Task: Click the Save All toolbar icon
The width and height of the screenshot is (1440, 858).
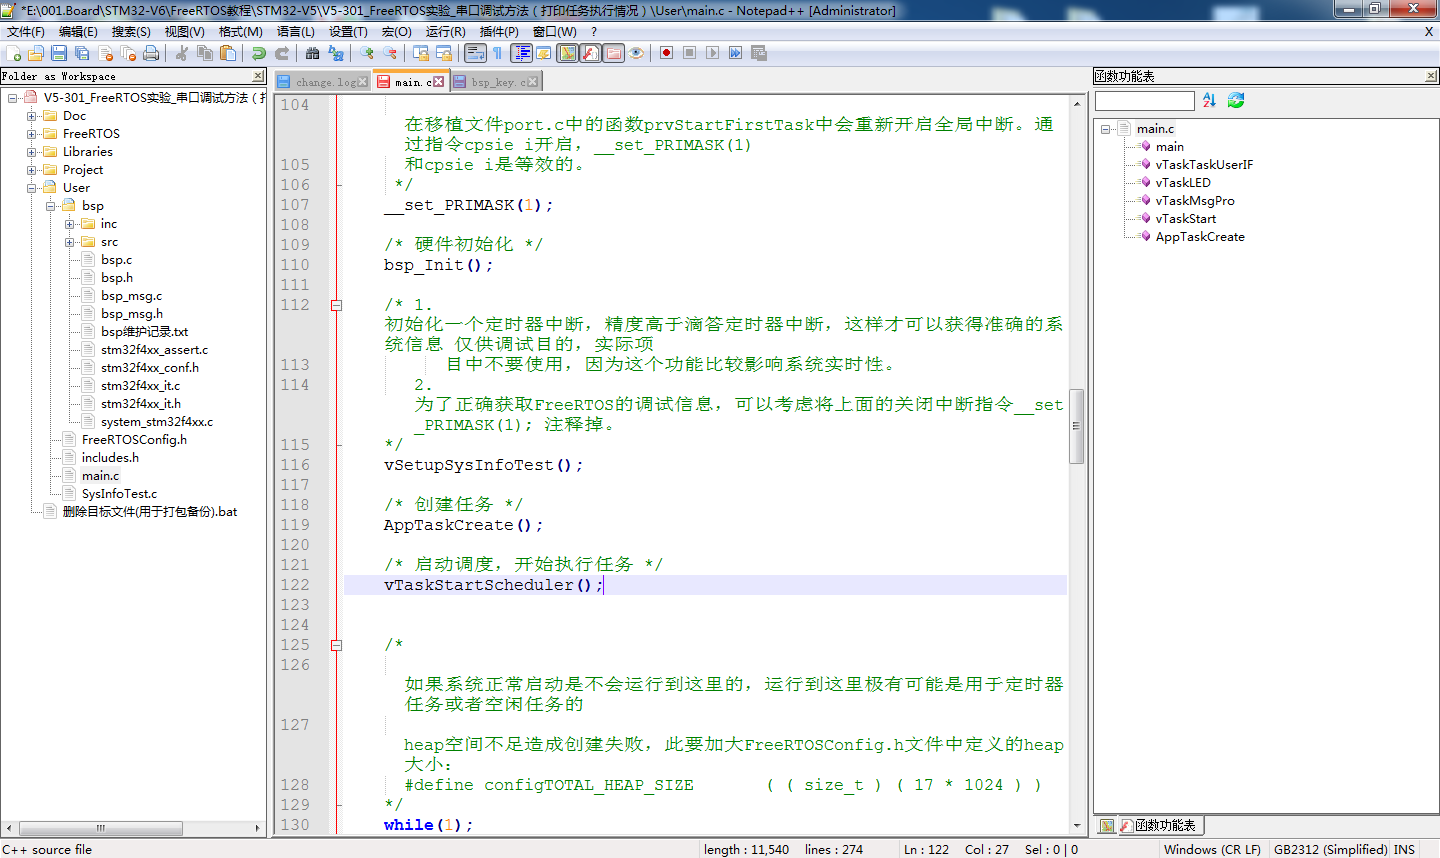Action: coord(82,53)
